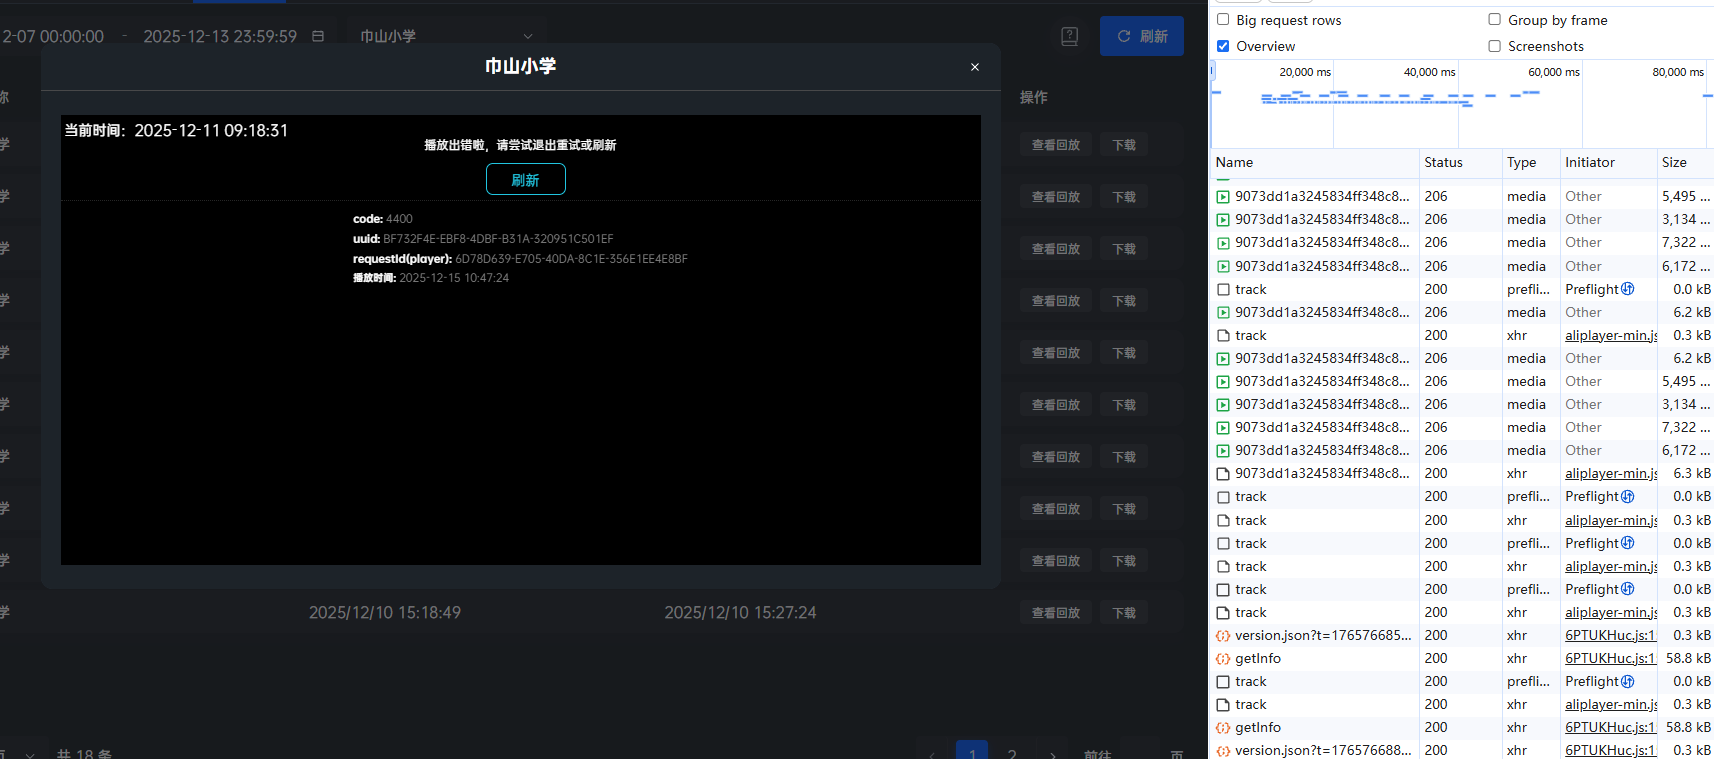Click JSON icon of version.json?t=176576688... row
1714x759 pixels.
1222,751
